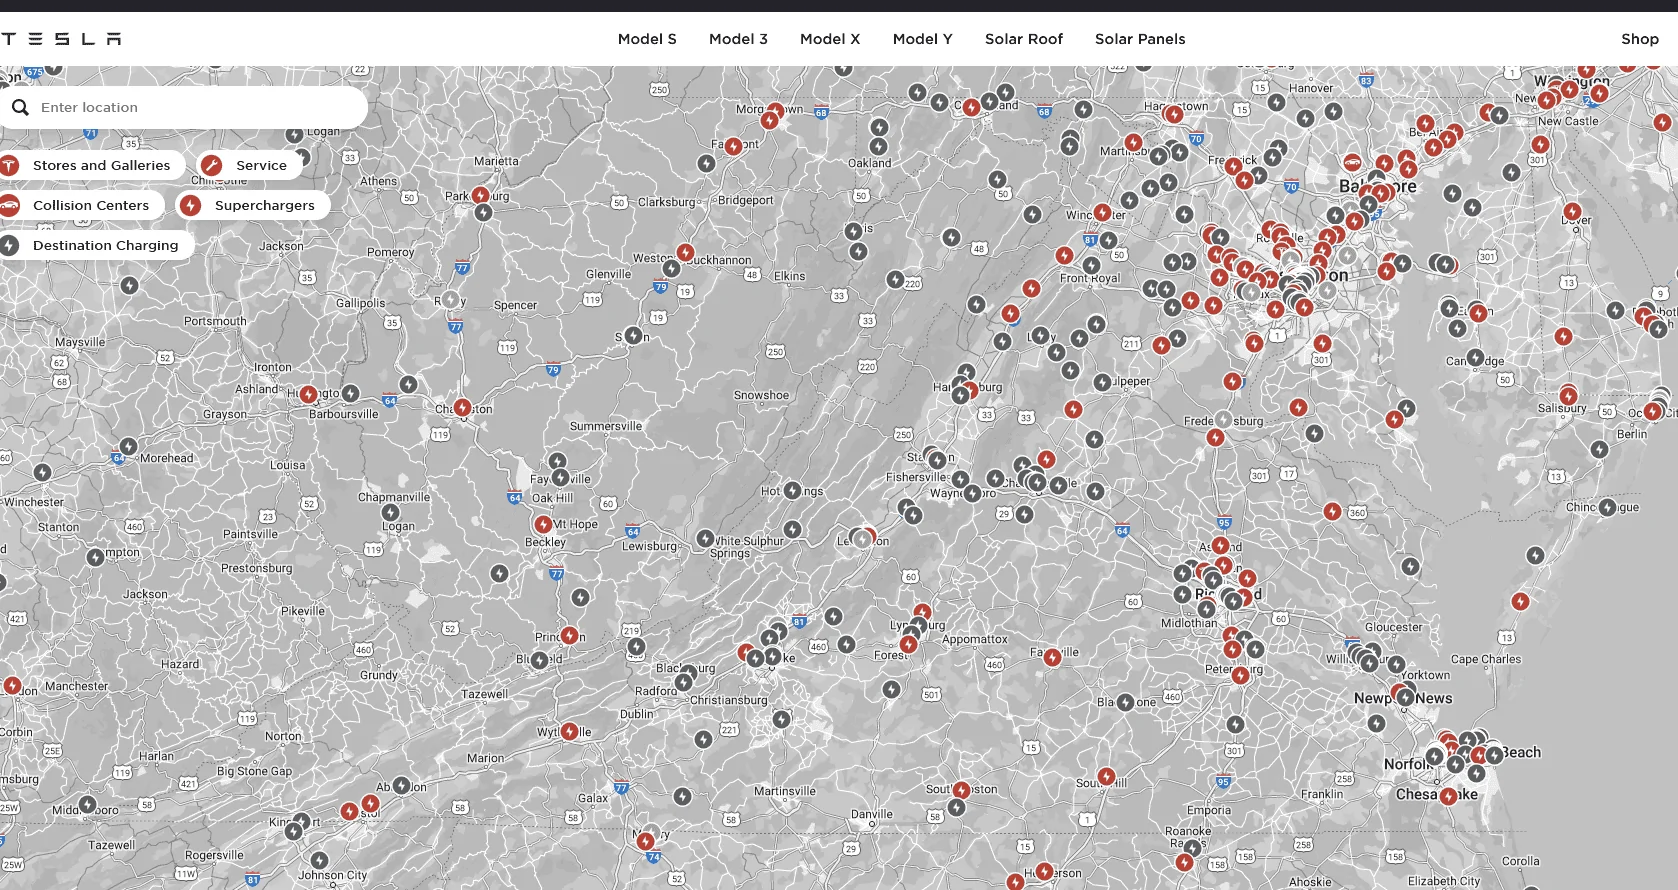Open the Destination Charging pin at Middlesboro

pos(87,804)
